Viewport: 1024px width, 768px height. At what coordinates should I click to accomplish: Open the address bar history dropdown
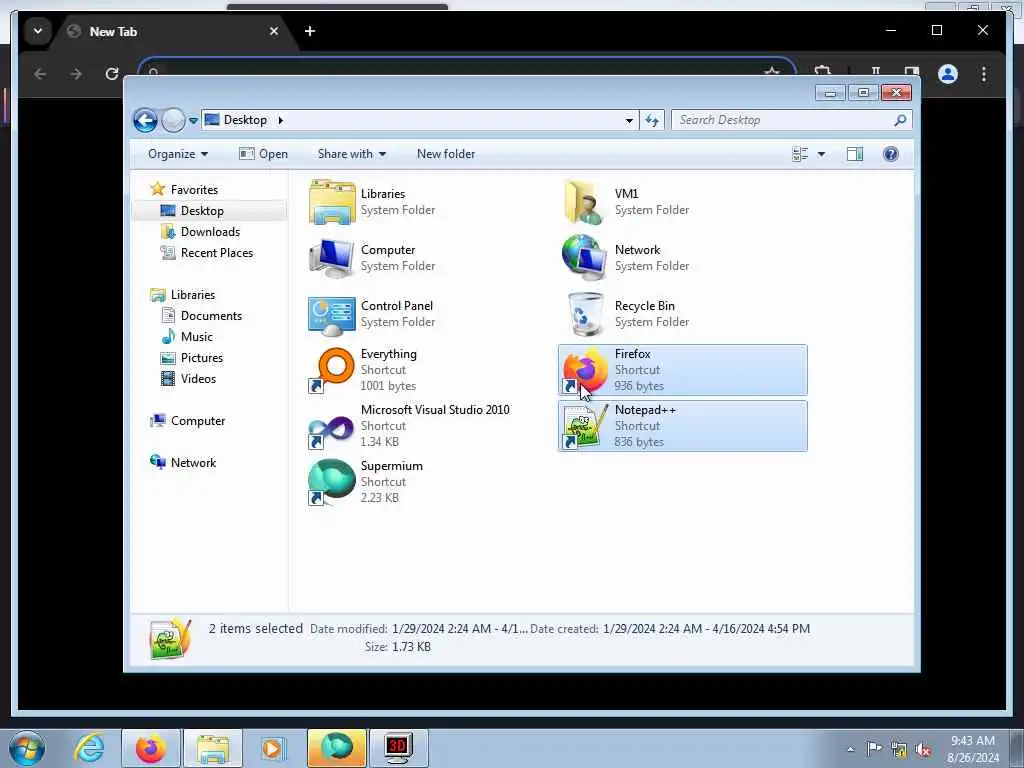(x=629, y=120)
